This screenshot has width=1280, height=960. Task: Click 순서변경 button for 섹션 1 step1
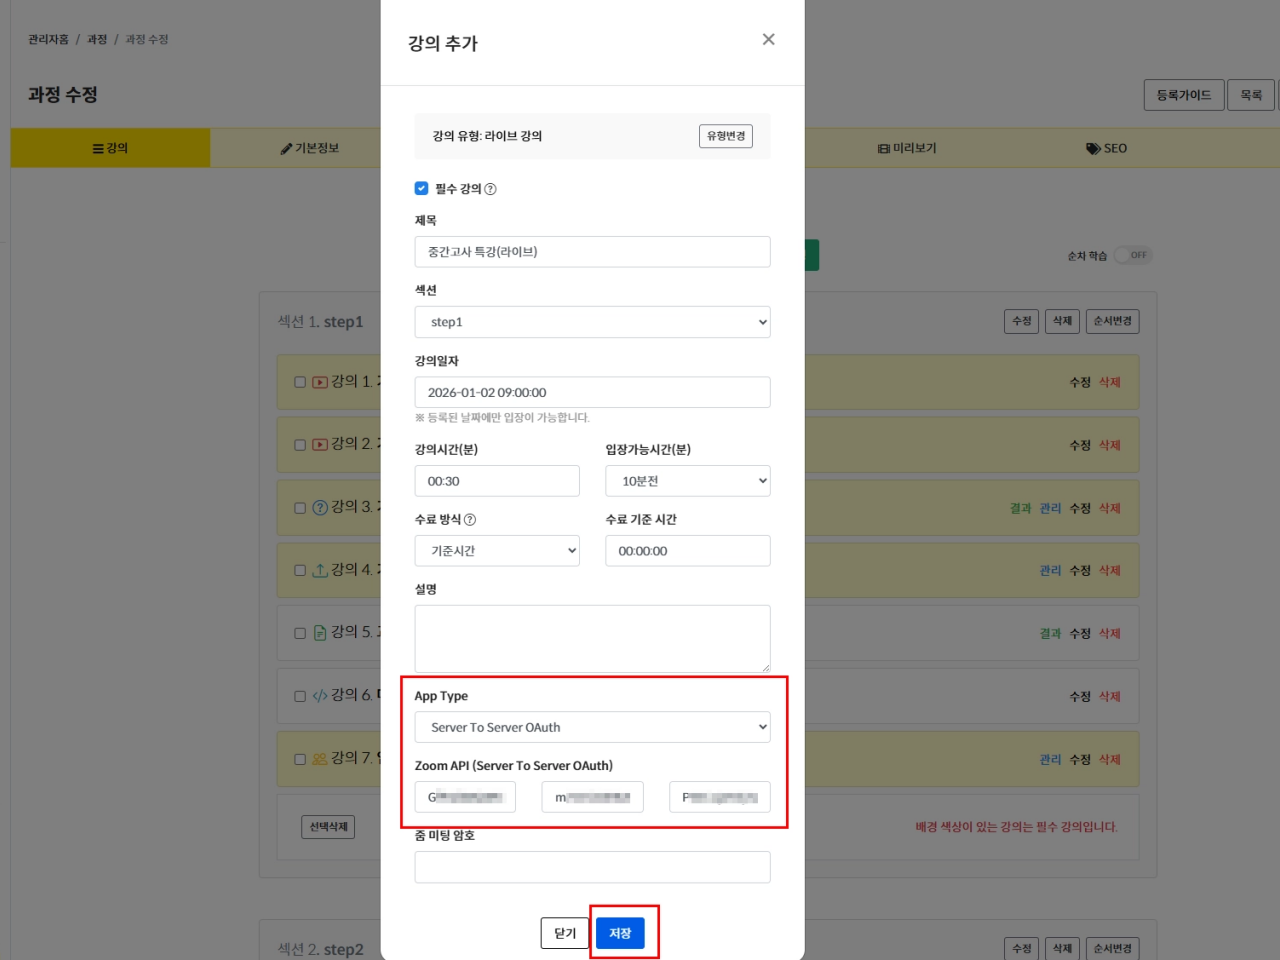(x=1112, y=321)
